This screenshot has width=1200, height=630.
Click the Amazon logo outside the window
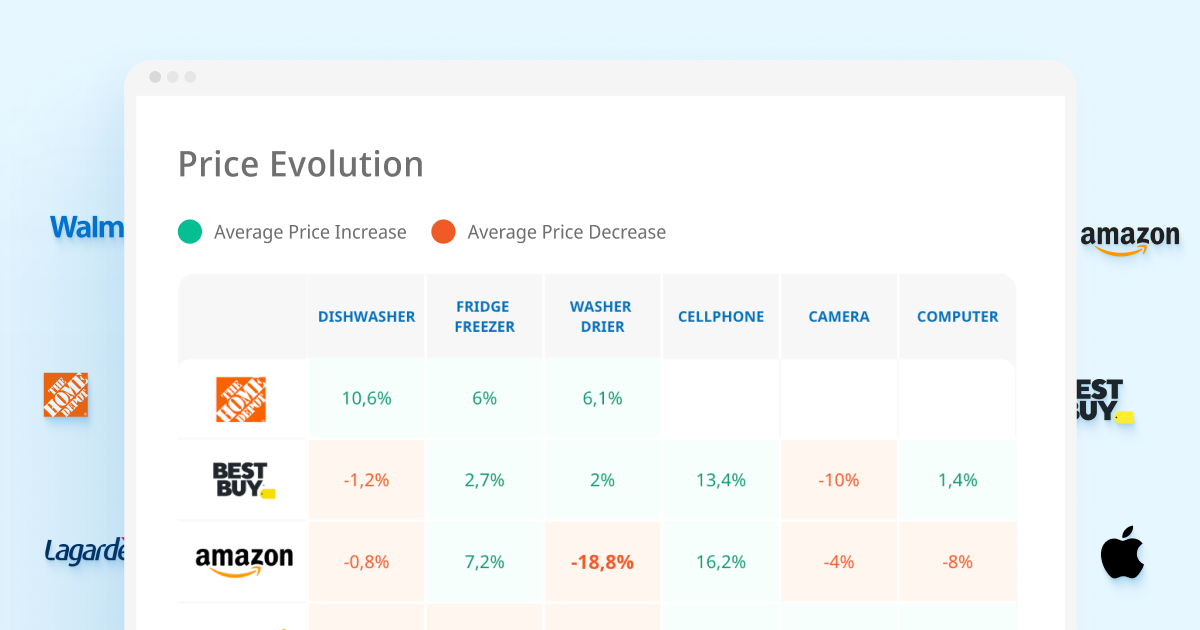click(x=1129, y=239)
